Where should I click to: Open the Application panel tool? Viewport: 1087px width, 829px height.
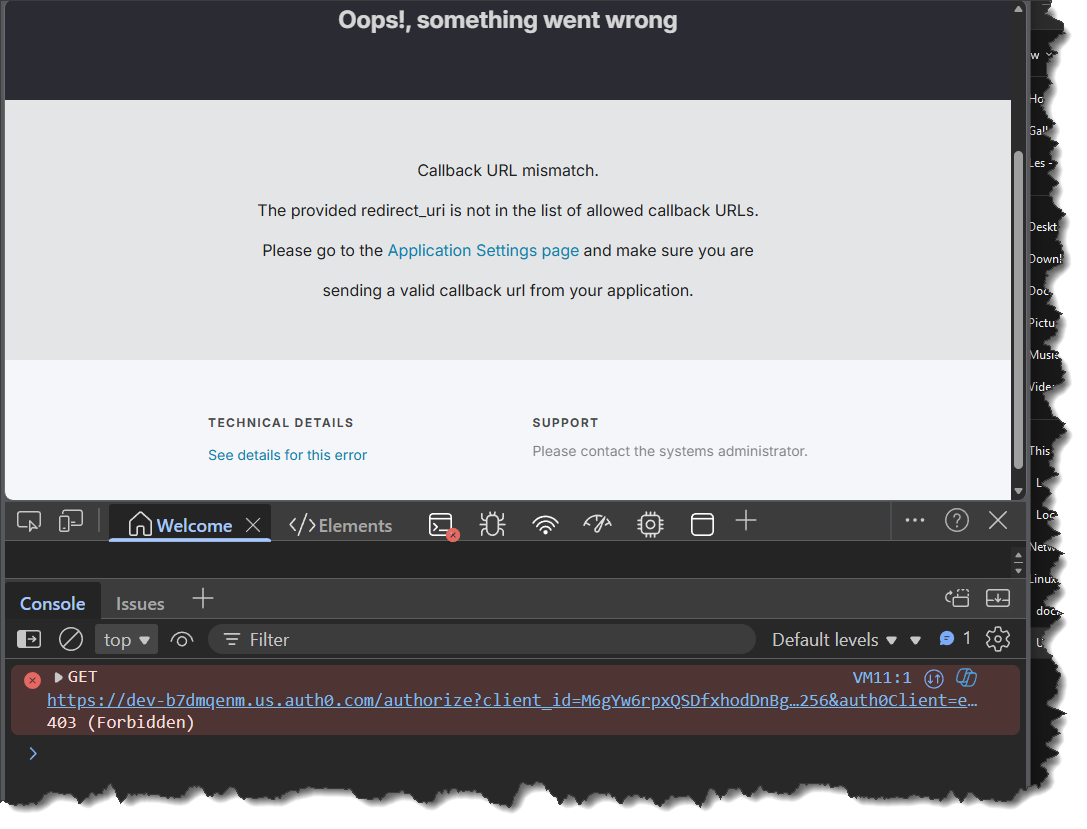click(701, 523)
